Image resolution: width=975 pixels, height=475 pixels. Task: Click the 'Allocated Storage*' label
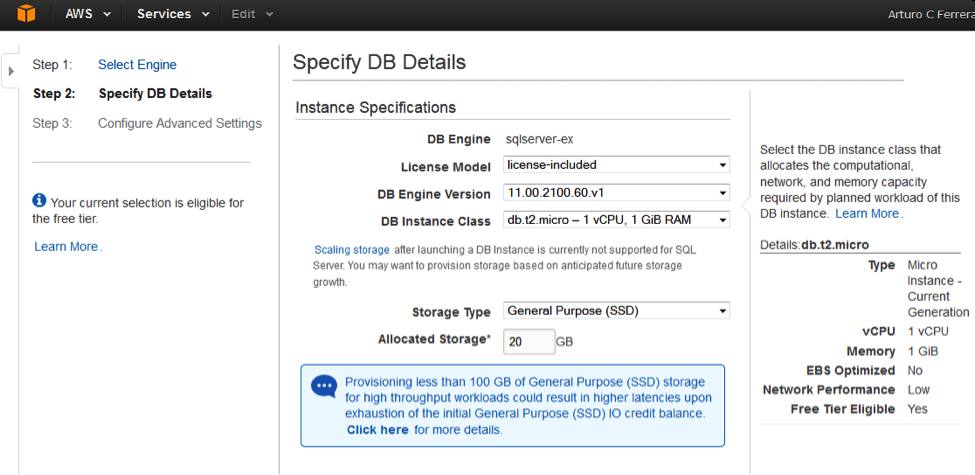point(434,339)
